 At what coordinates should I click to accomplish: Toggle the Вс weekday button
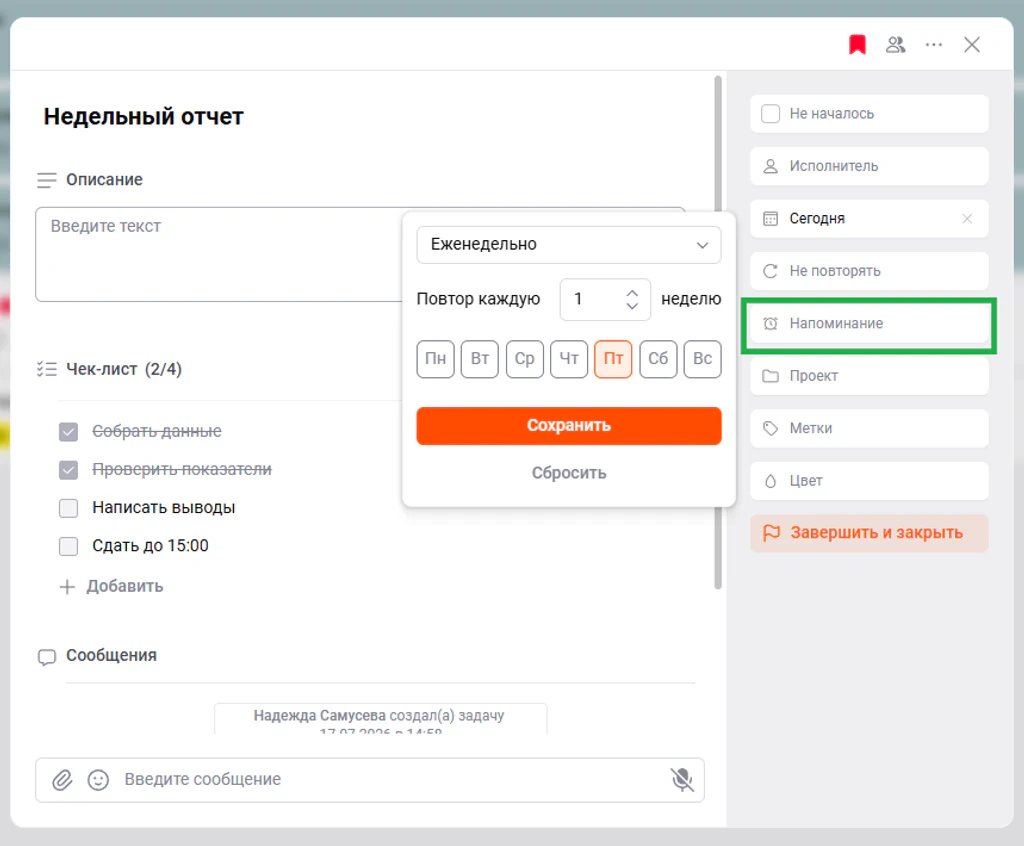pos(703,359)
